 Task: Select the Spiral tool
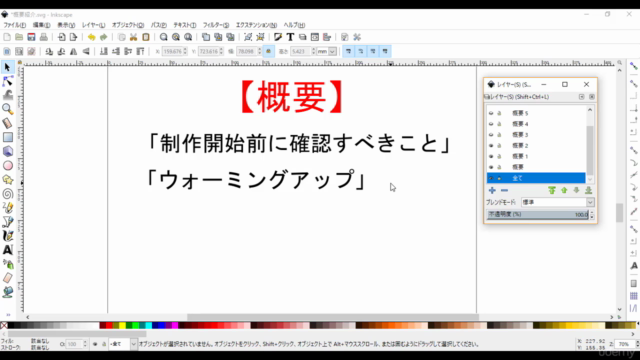(x=7, y=194)
